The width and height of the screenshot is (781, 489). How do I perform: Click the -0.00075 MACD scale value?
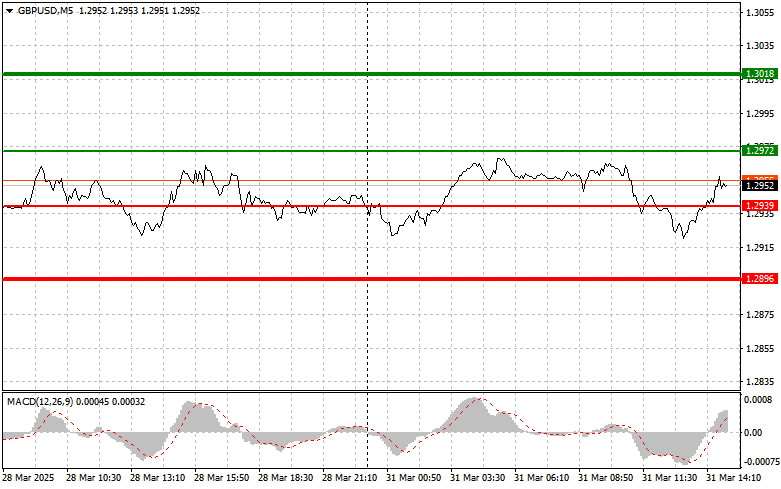(x=761, y=462)
